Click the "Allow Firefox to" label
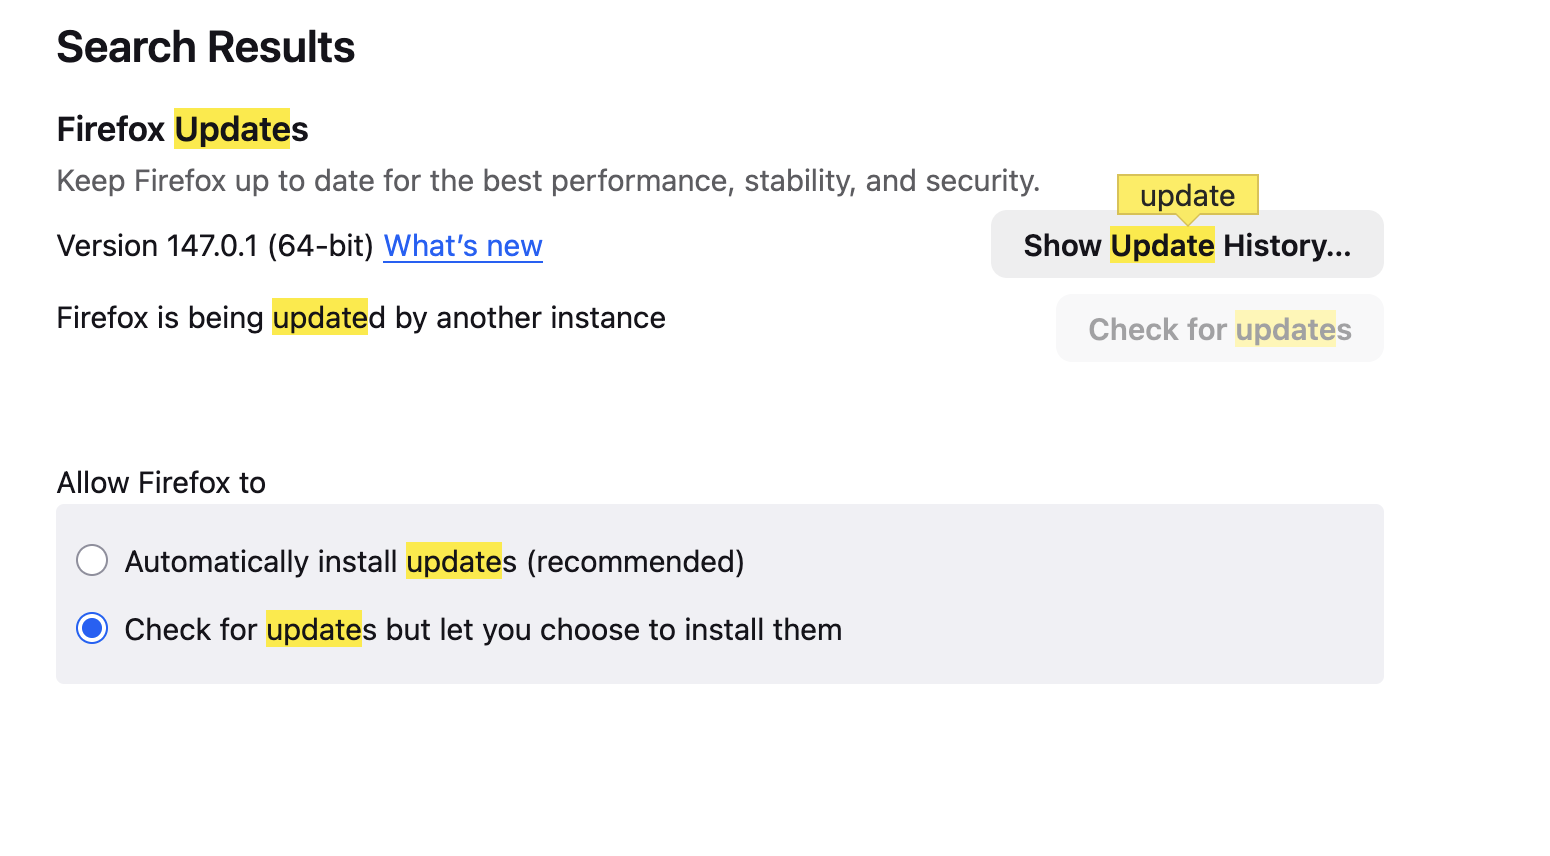Viewport: 1550px width, 856px height. pyautogui.click(x=161, y=483)
